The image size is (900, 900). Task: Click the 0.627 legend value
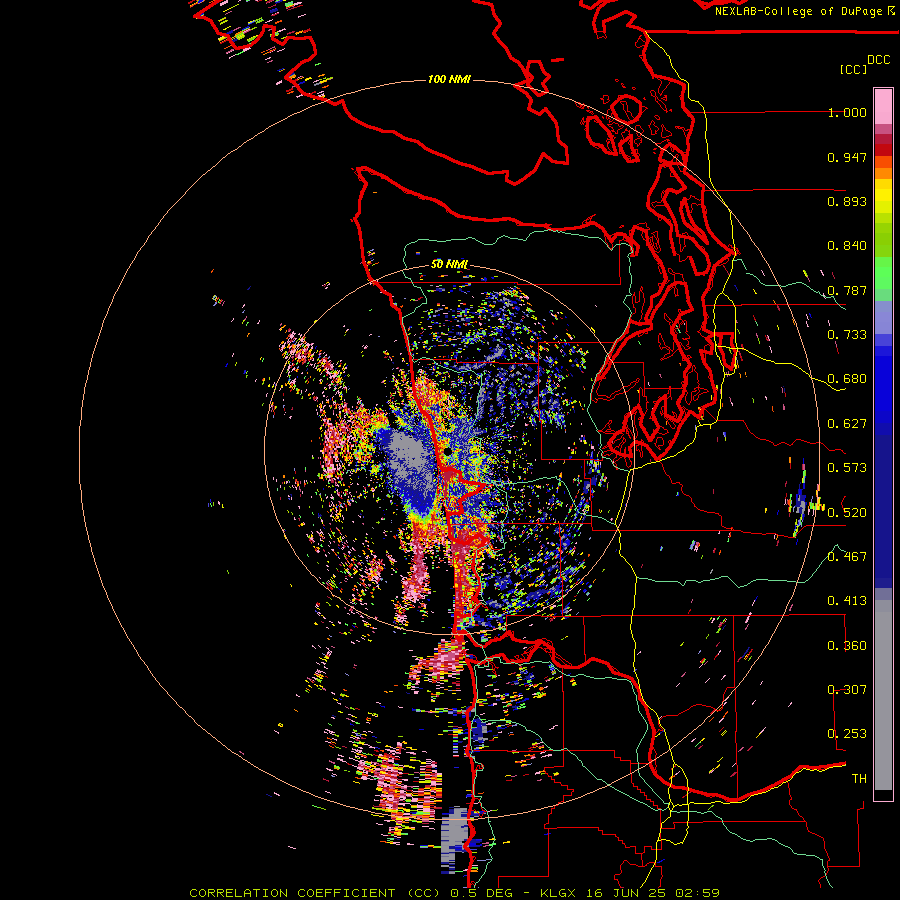pyautogui.click(x=847, y=424)
